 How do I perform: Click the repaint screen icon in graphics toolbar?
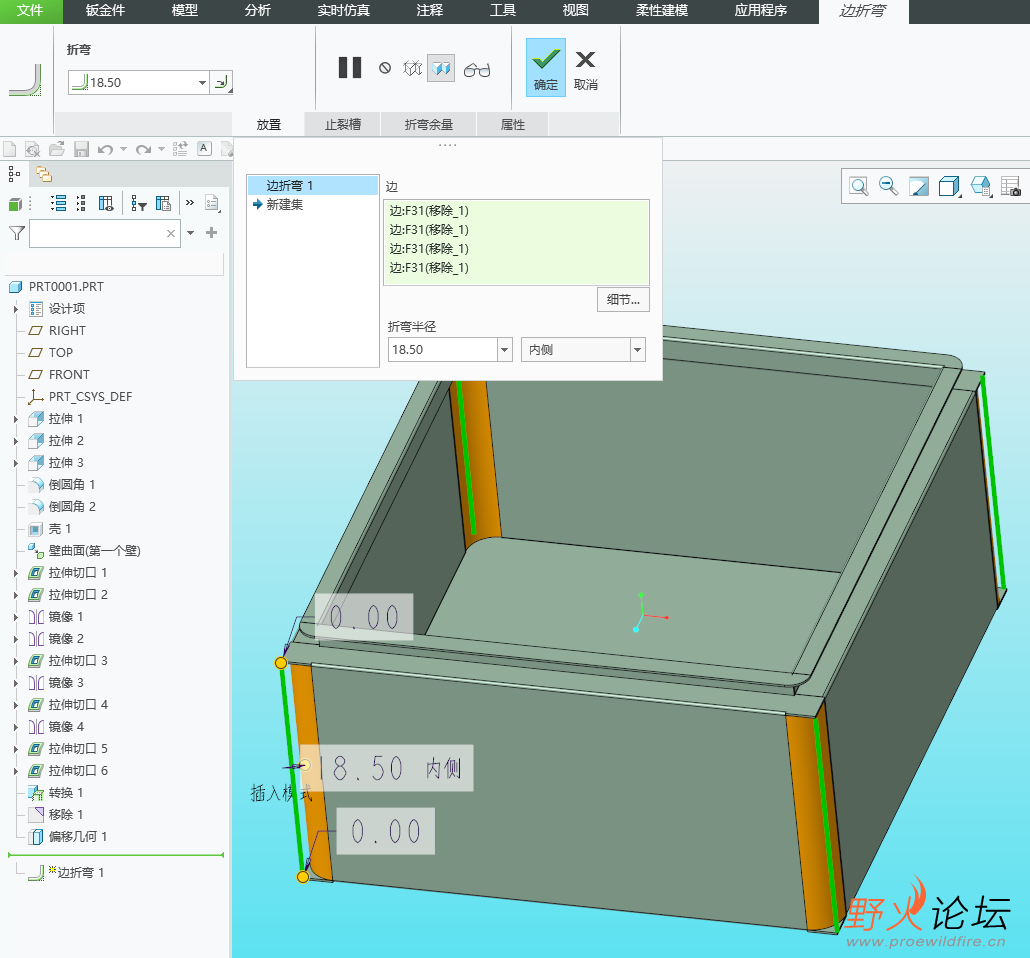pos(918,186)
